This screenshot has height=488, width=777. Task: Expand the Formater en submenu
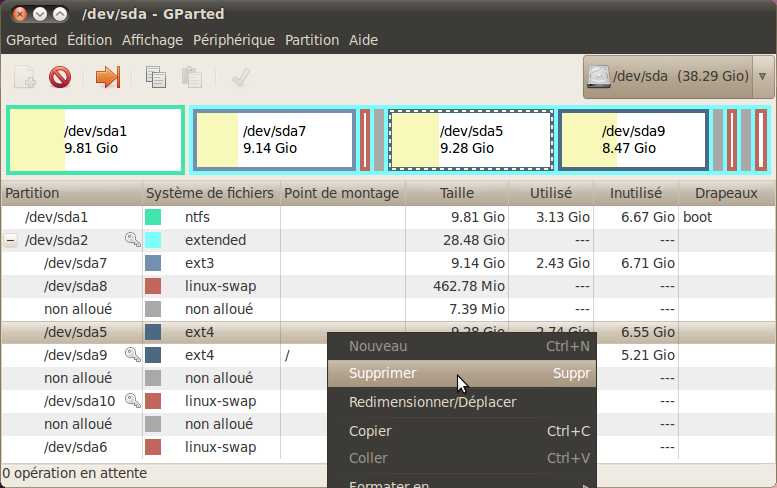tap(460, 484)
